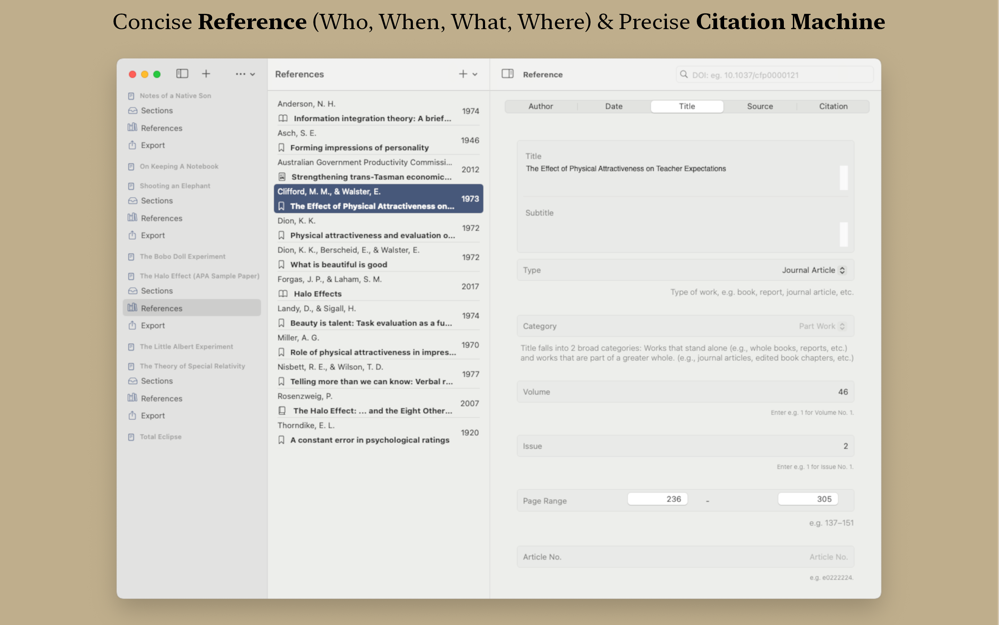Click bookmark icon beside A constant error
Viewport: 1000px width, 625px height.
click(x=281, y=440)
